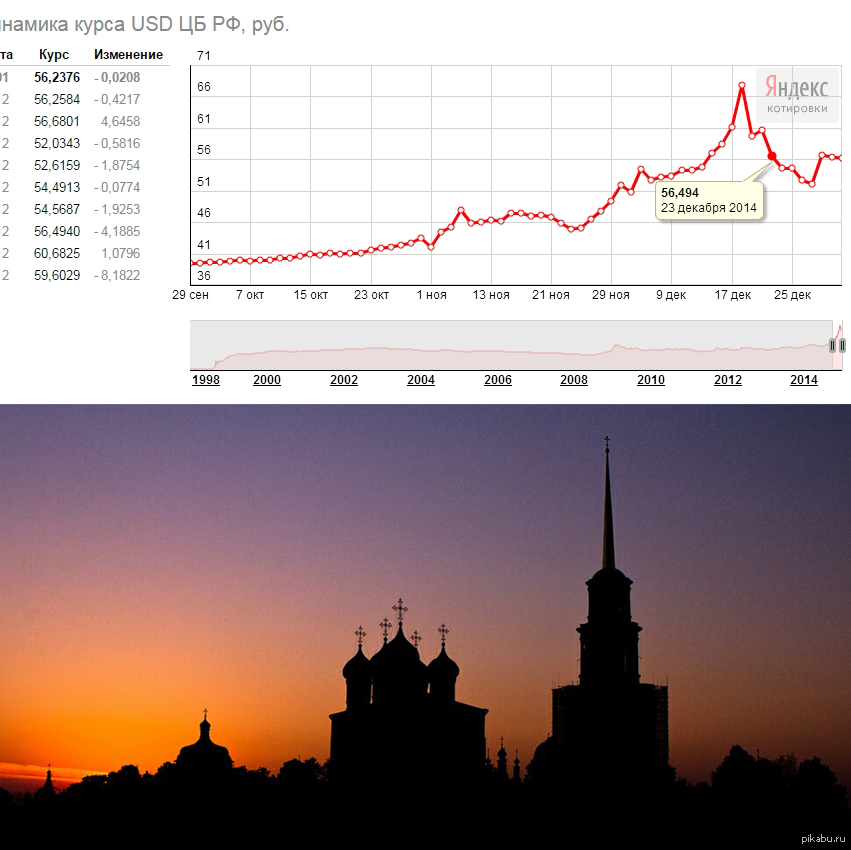The image size is (851, 850).
Task: Click the peak data point at 66
Action: (x=742, y=86)
